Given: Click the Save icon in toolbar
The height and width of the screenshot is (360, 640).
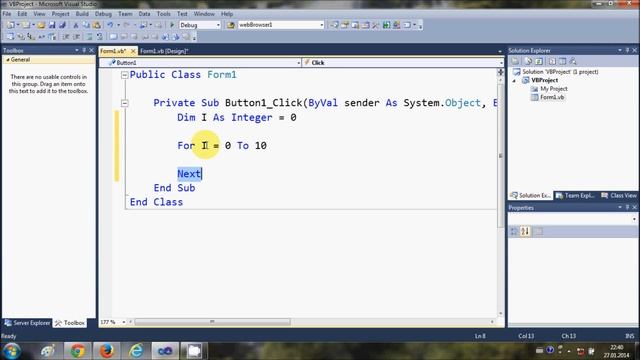Looking at the screenshot, I should click(52, 25).
